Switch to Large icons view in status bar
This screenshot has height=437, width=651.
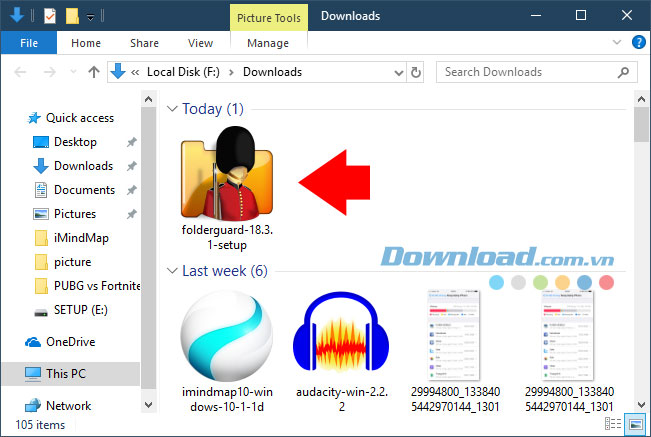[636, 424]
